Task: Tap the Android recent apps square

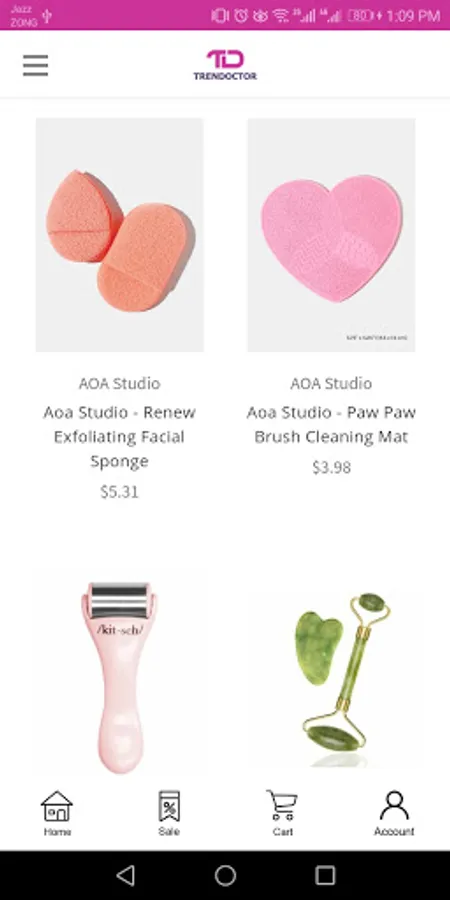Action: (x=325, y=875)
